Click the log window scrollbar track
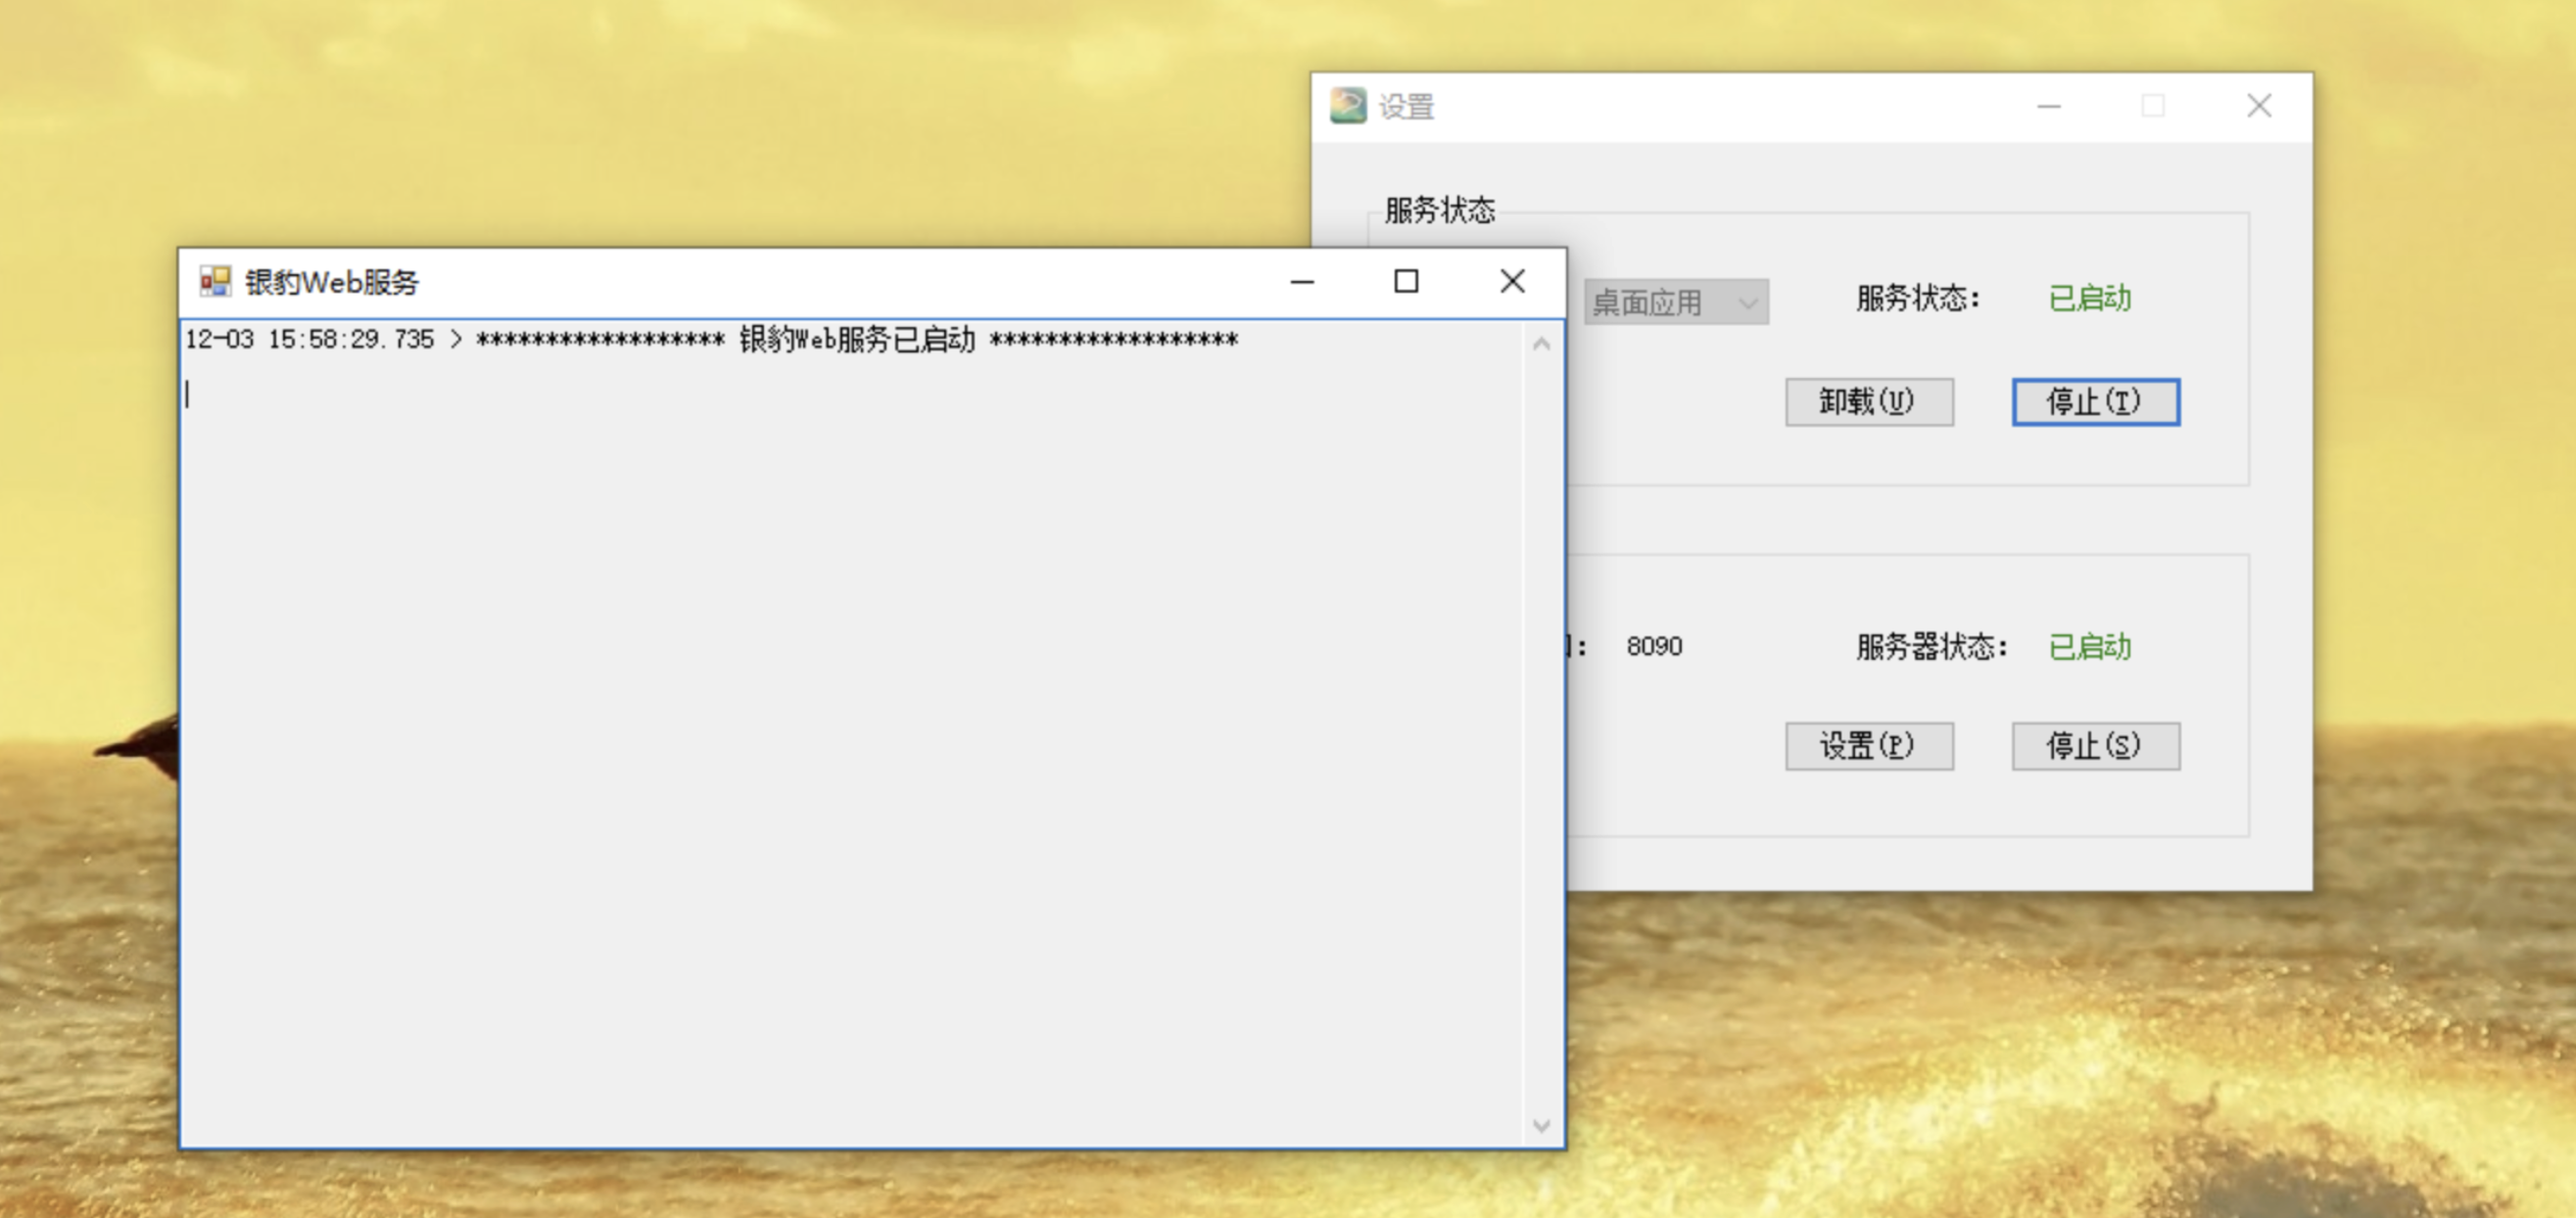2576x1218 pixels. (1541, 730)
